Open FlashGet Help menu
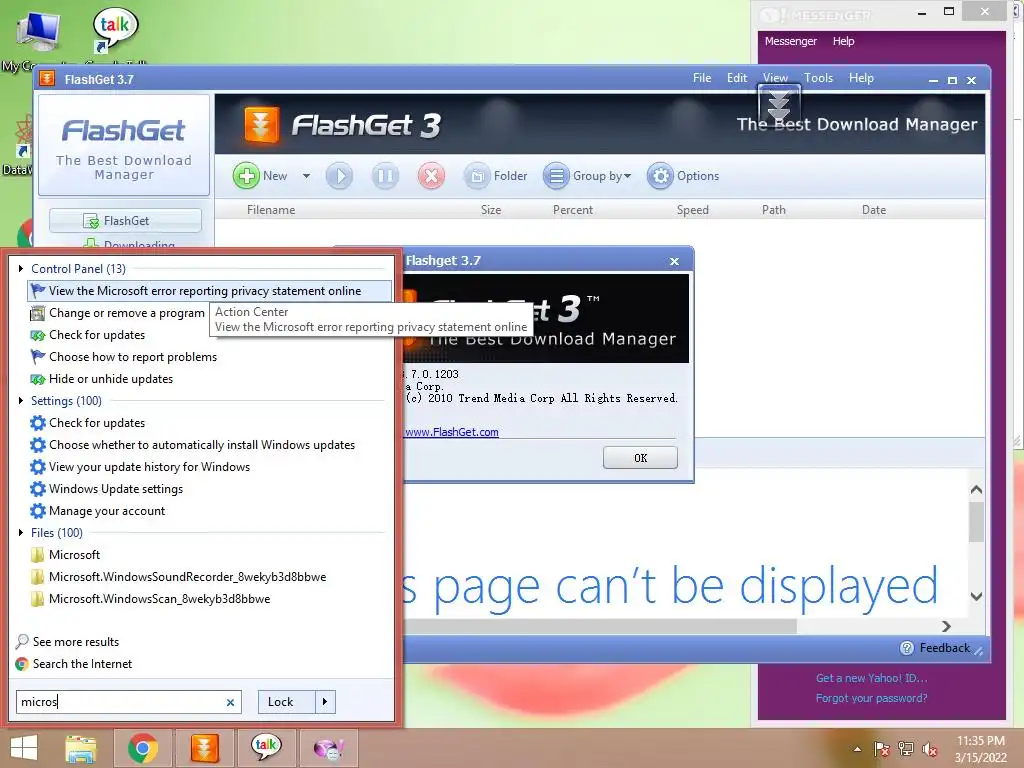This screenshot has width=1024, height=768. tap(861, 78)
